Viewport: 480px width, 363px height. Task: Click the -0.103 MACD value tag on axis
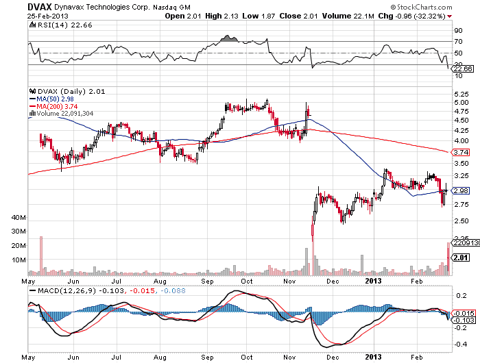[x=463, y=320]
